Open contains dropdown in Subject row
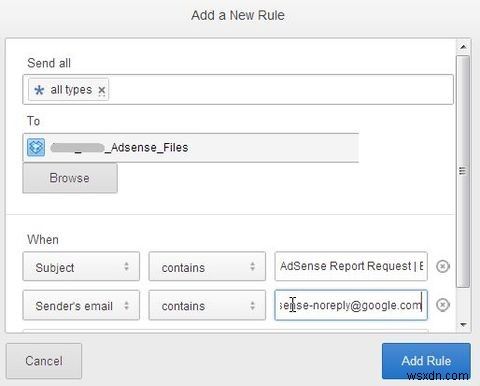 [x=207, y=266]
